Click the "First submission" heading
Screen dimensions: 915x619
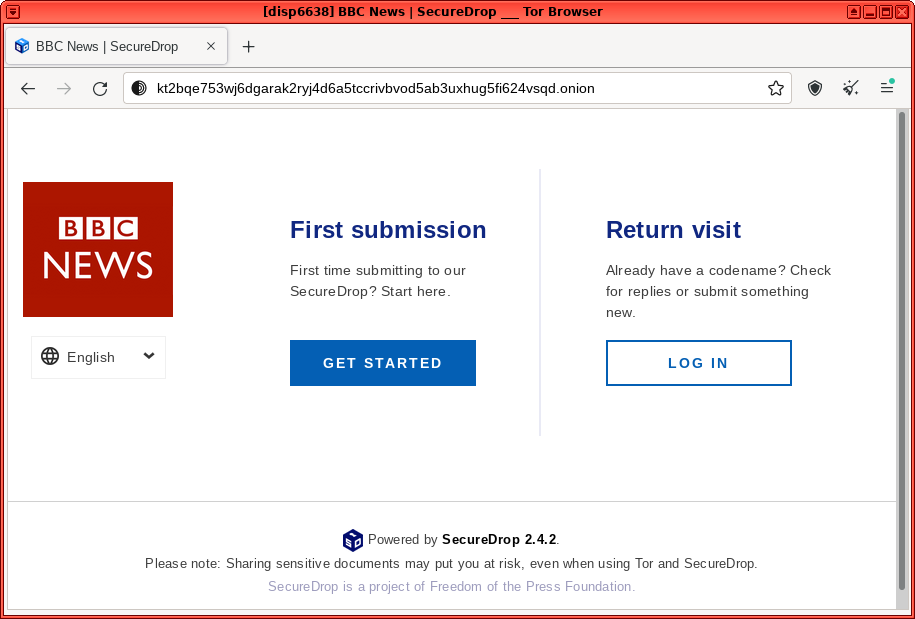(x=388, y=230)
